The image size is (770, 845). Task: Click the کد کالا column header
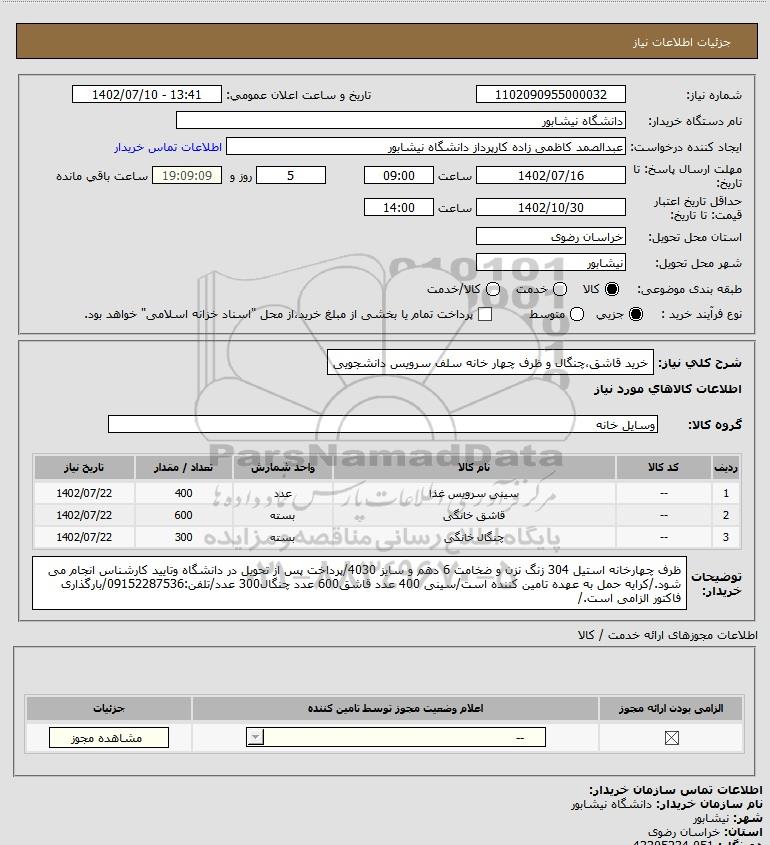663,467
